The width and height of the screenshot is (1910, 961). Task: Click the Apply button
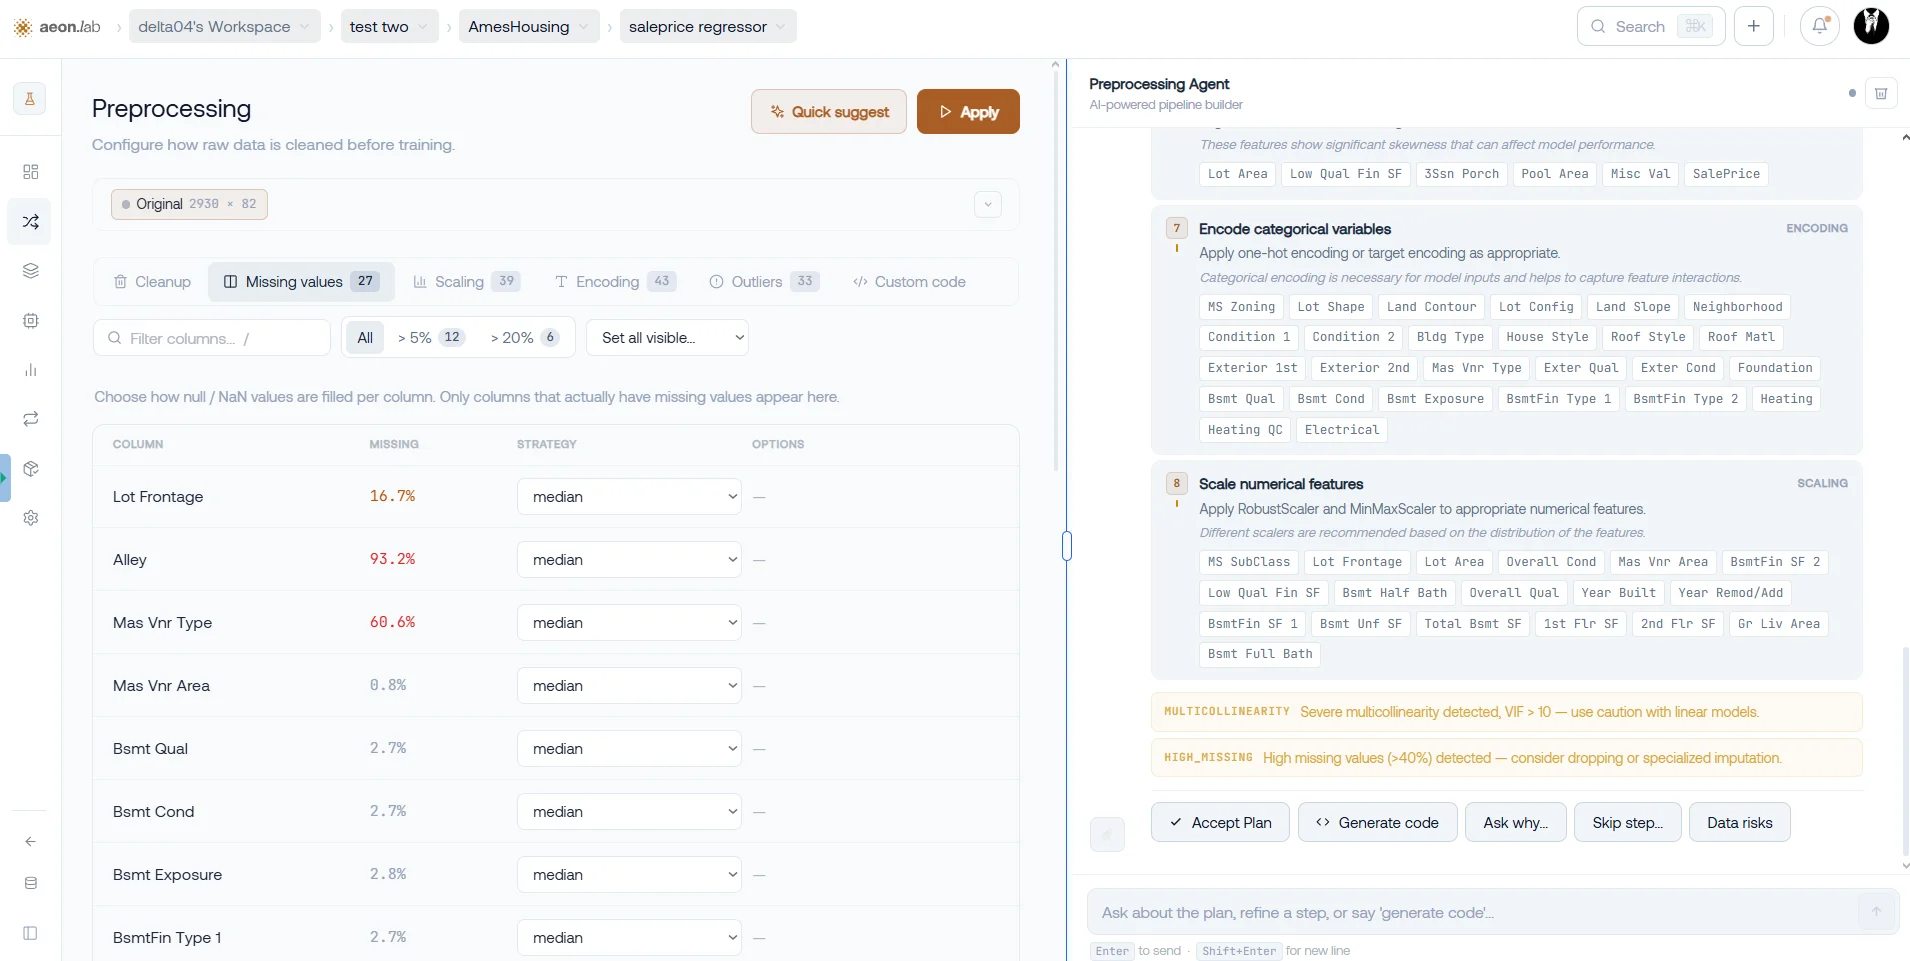(x=968, y=112)
